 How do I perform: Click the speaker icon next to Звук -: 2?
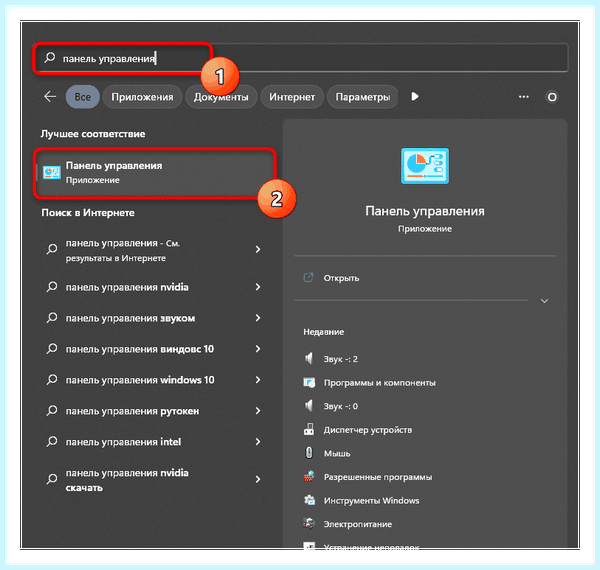pyautogui.click(x=309, y=358)
